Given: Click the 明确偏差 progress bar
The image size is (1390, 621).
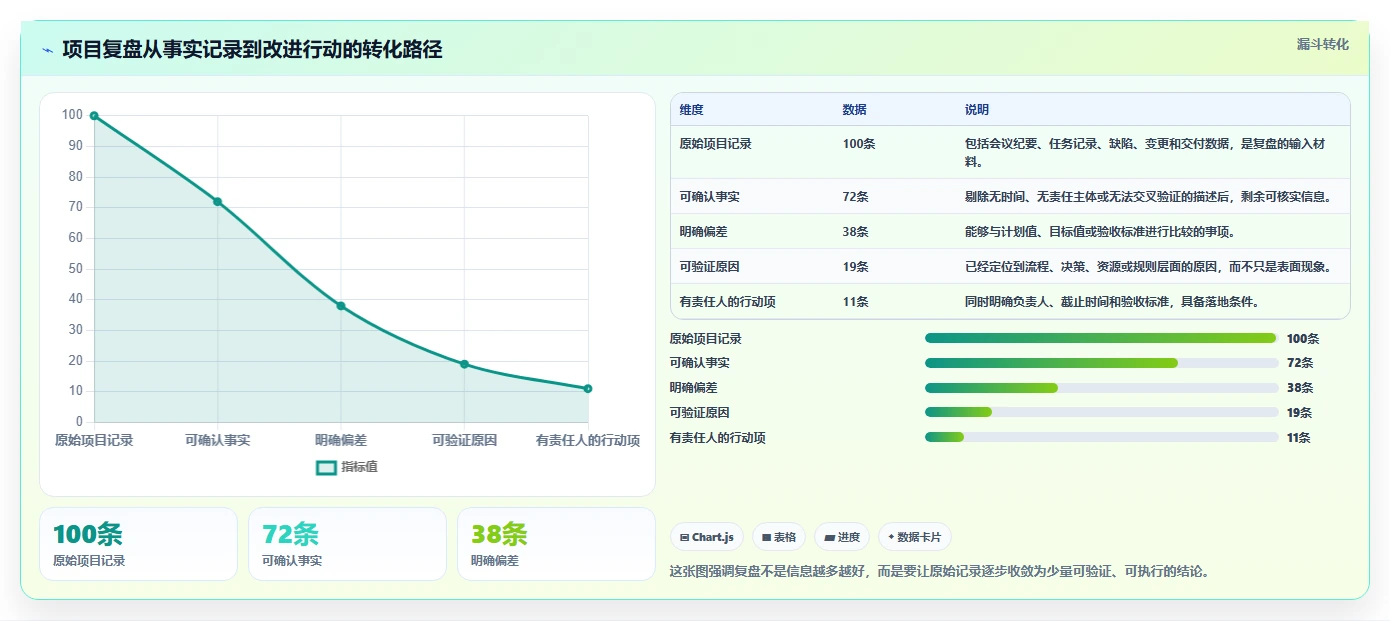Looking at the screenshot, I should coord(1102,388).
